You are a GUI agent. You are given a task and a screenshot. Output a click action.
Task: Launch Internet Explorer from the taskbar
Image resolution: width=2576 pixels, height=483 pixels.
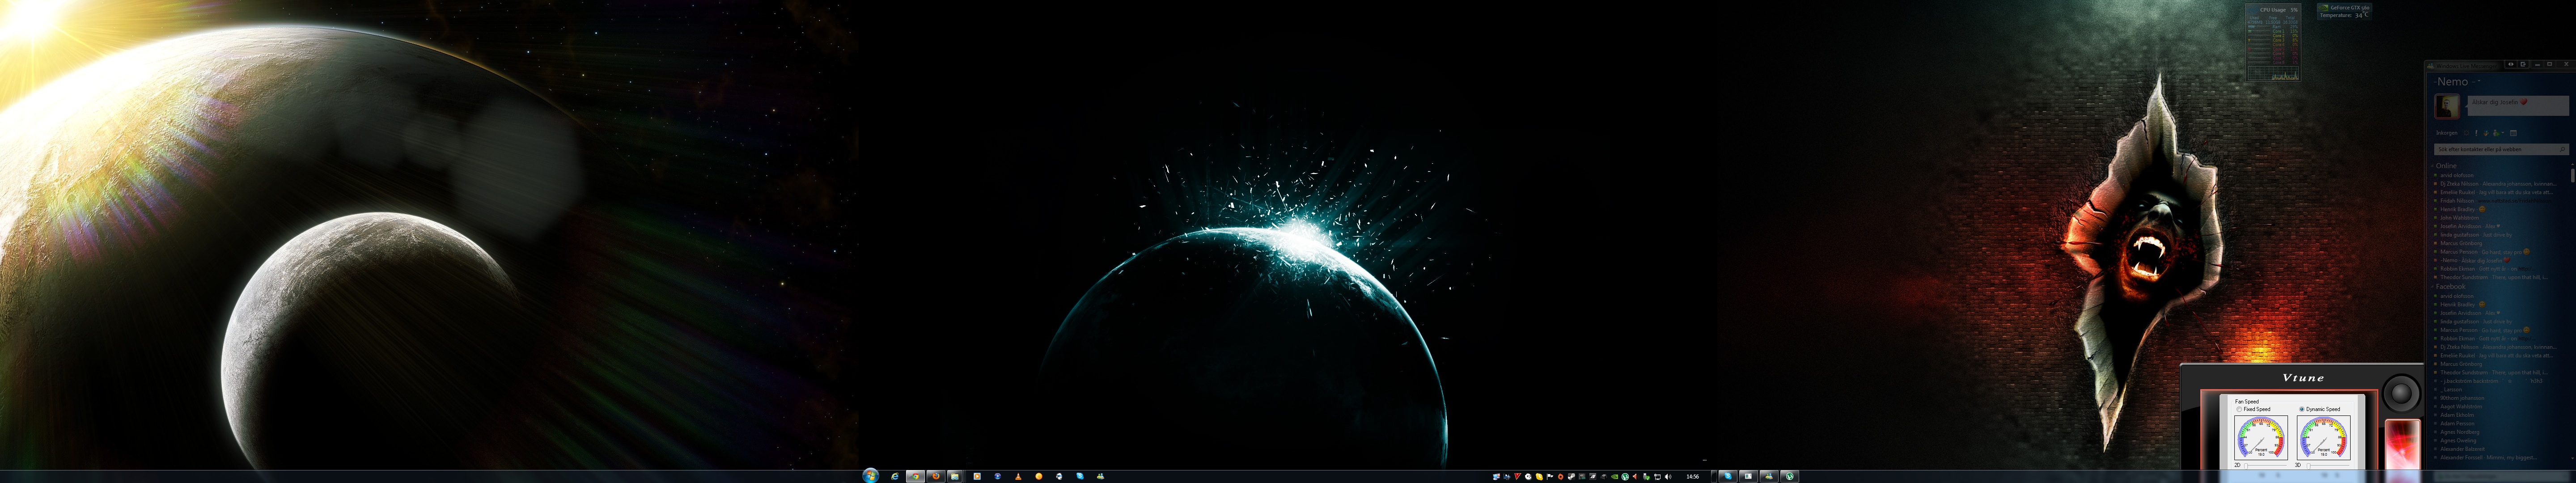(895, 476)
